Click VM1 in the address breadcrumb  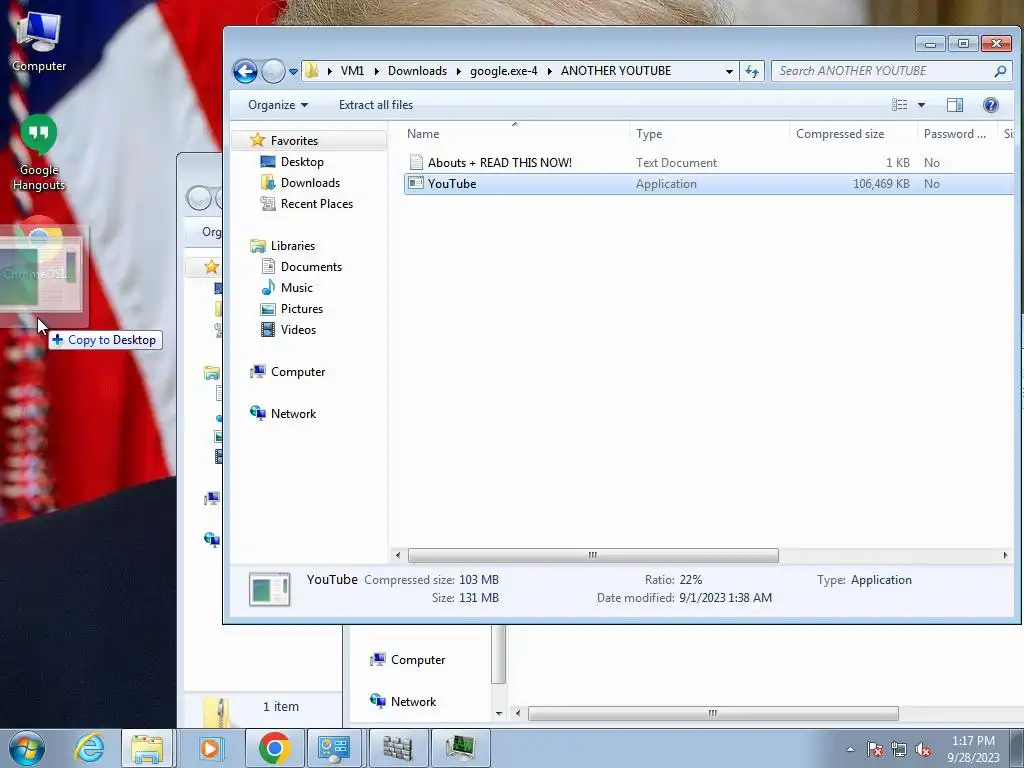coord(352,71)
